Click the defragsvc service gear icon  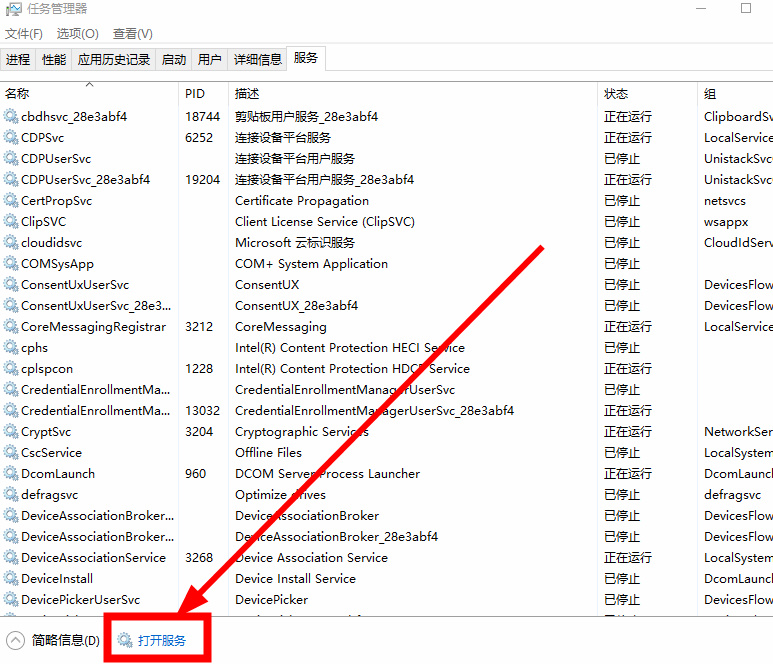(11, 495)
